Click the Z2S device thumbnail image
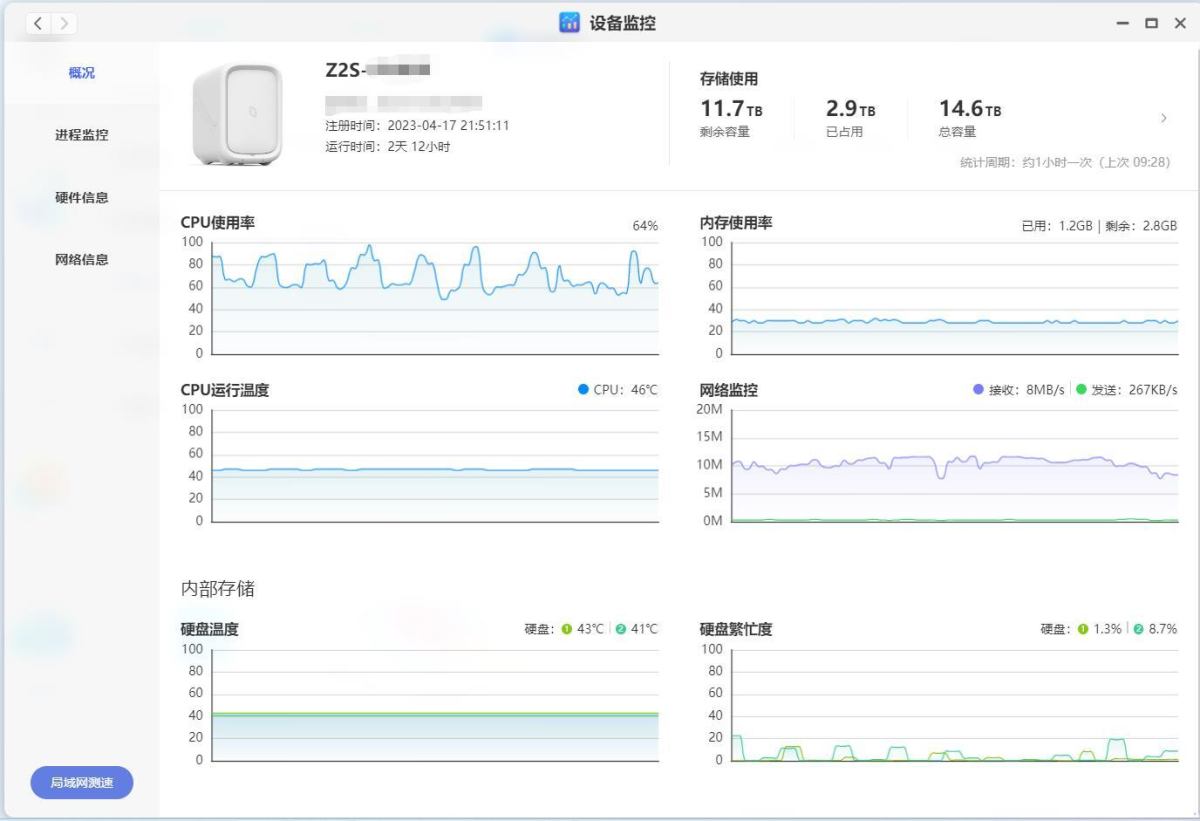 [237, 113]
